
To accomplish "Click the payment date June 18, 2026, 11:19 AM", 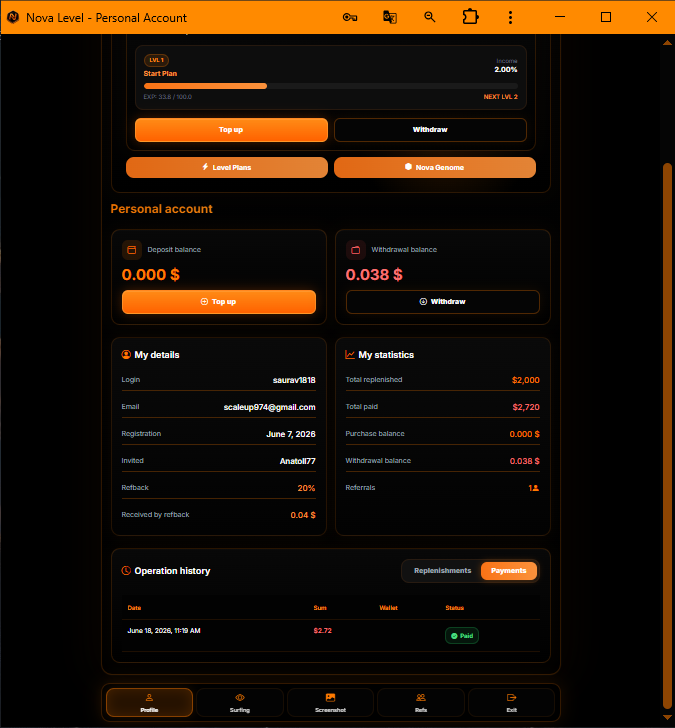I will 164,630.
